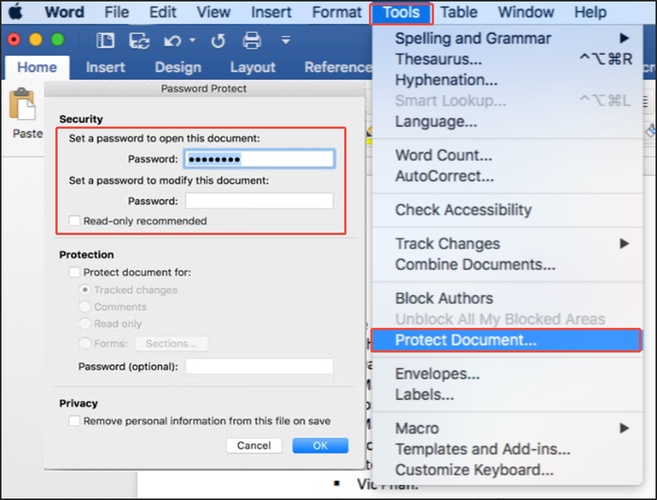
Task: Enable Read-only recommended checkbox
Action: (75, 221)
